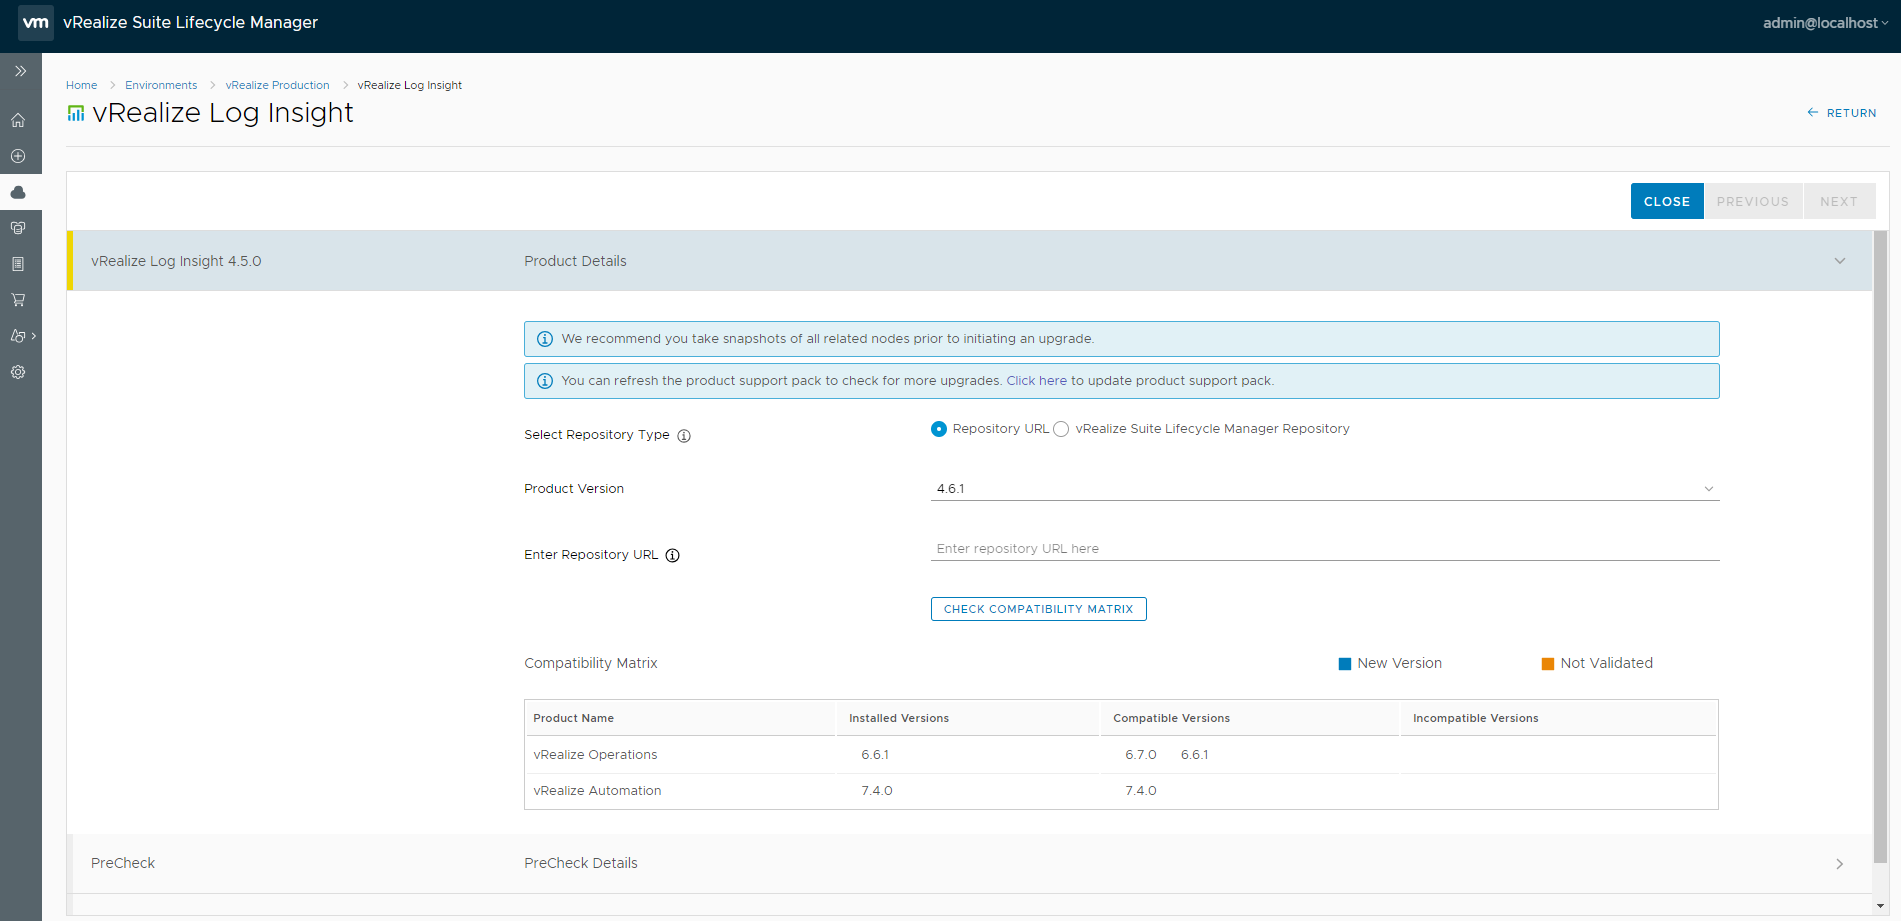
Task: Click the vRealize Suite Lifecycle Manager title
Action: point(190,22)
